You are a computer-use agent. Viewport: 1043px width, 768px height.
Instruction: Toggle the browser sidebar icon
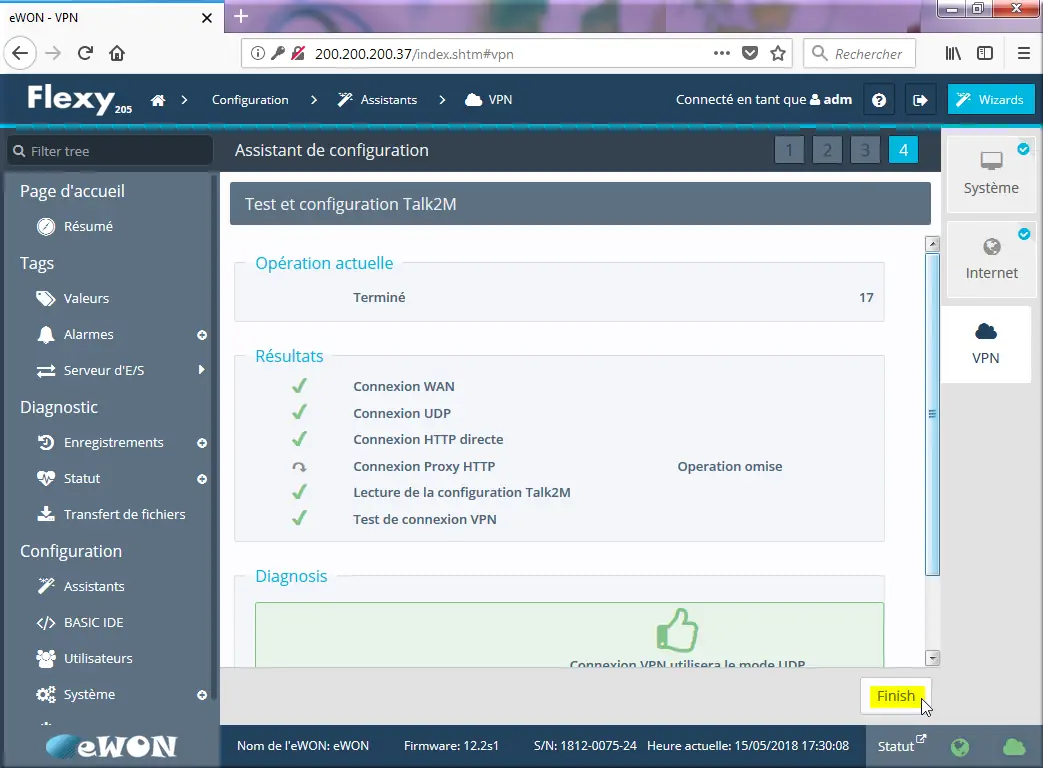pyautogui.click(x=985, y=53)
